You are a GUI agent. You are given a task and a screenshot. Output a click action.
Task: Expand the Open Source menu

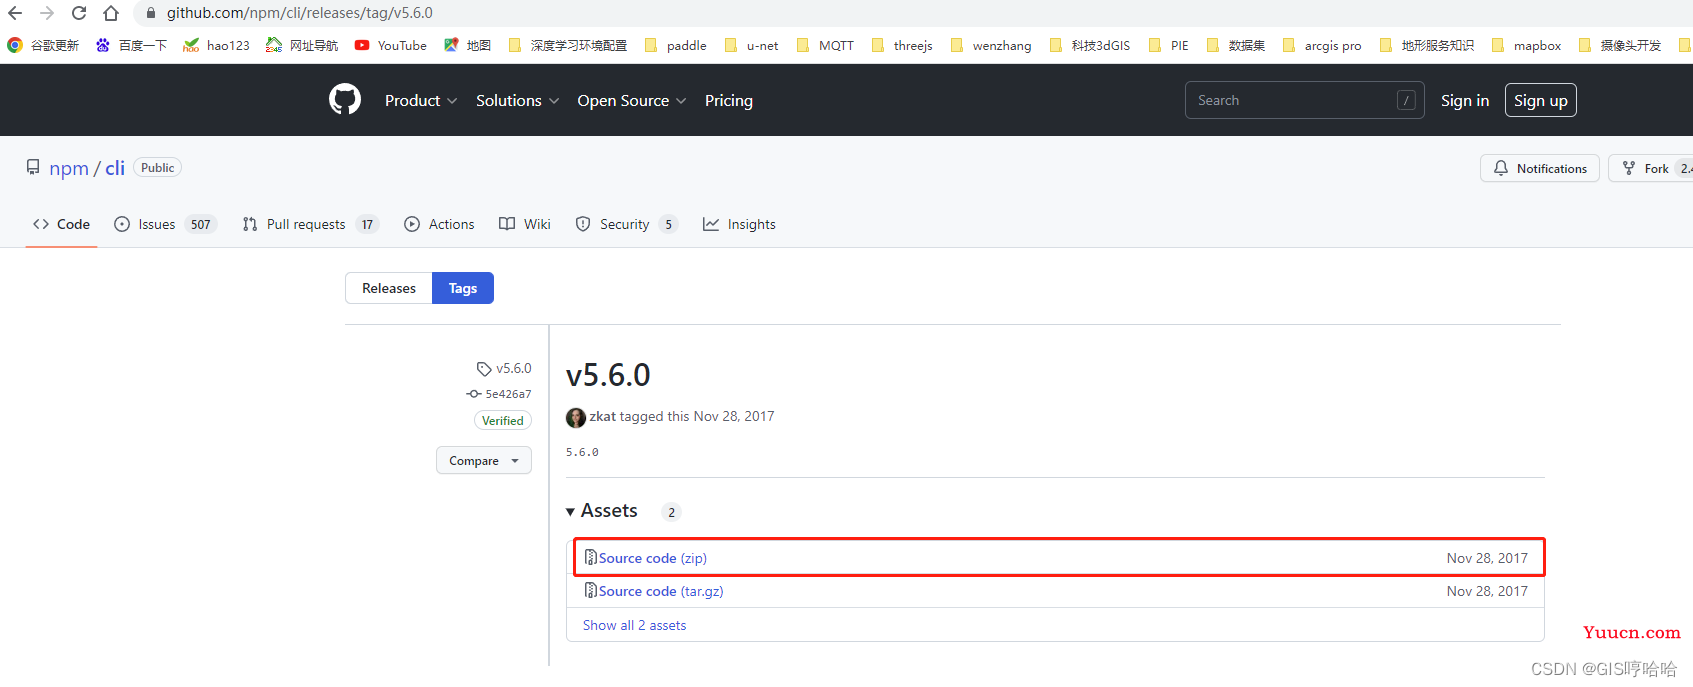point(632,100)
